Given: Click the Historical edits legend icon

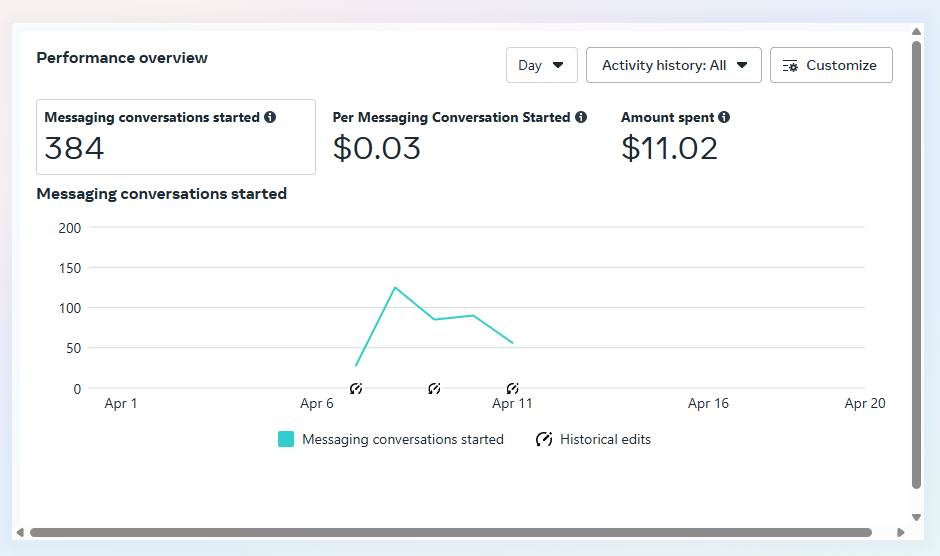Looking at the screenshot, I should [x=544, y=439].
